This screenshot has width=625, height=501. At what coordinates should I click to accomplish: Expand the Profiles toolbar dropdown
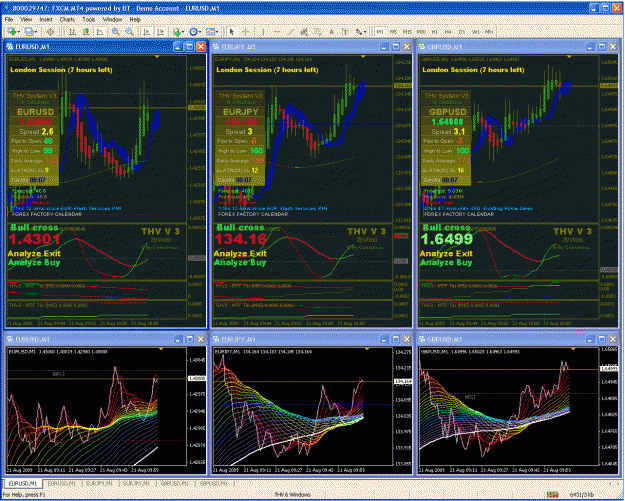(36, 32)
